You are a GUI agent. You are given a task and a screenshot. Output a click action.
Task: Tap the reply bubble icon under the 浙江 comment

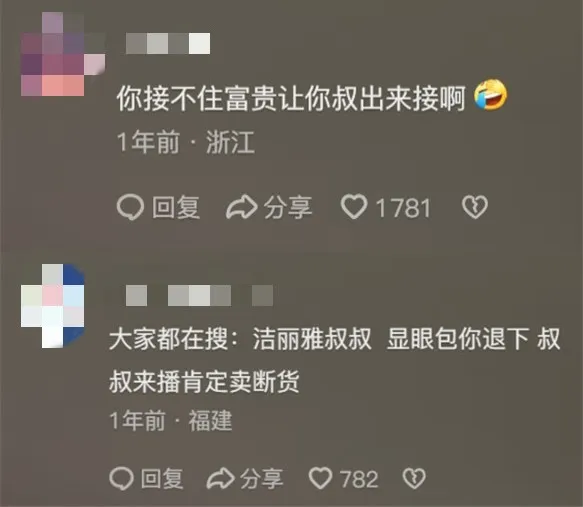130,207
